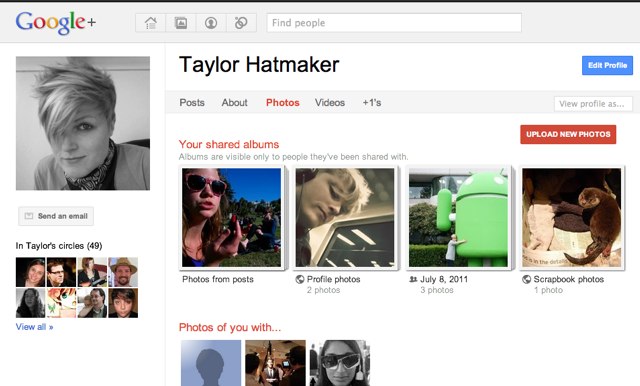Select the Photos tab
The width and height of the screenshot is (640, 386).
(x=282, y=103)
